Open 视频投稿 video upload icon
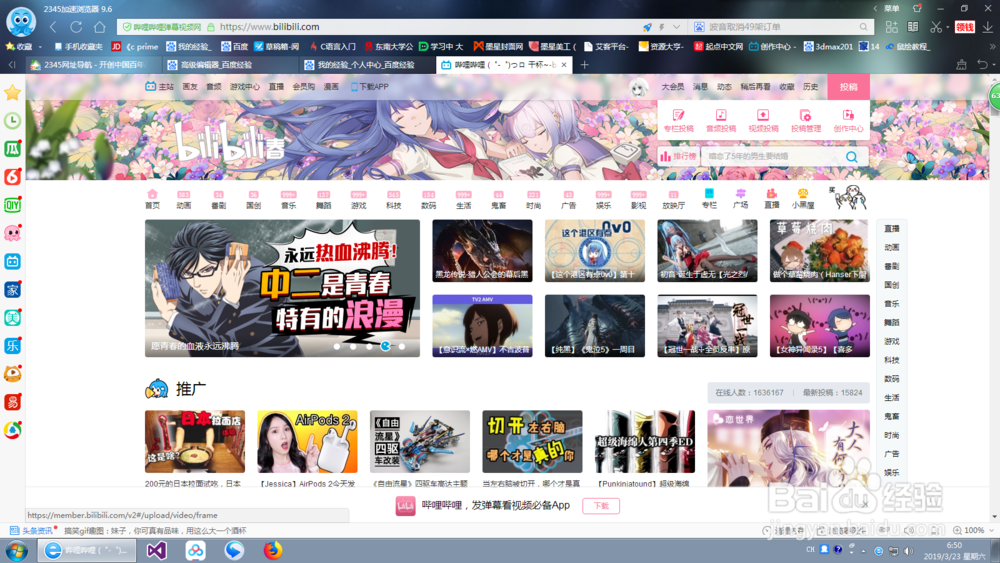Screen dimensions: 1000x563 tap(763, 120)
